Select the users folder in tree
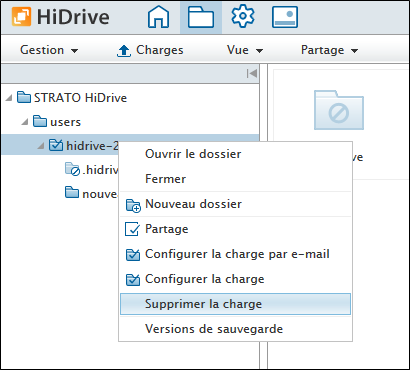The height and width of the screenshot is (370, 410). 65,122
